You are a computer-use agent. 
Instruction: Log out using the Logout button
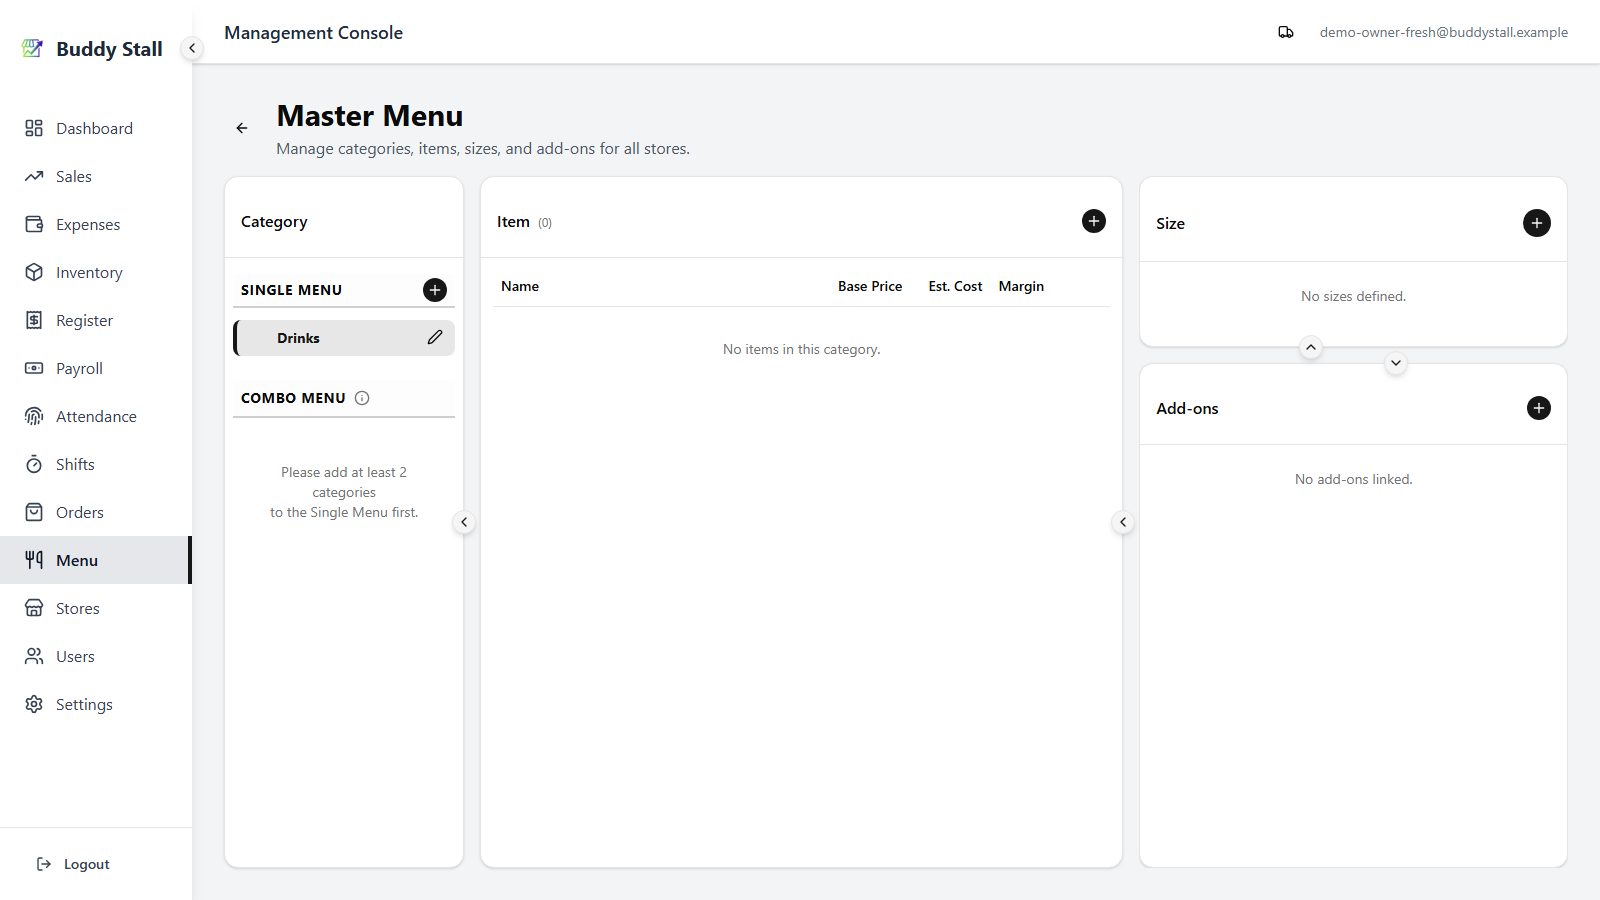73,864
